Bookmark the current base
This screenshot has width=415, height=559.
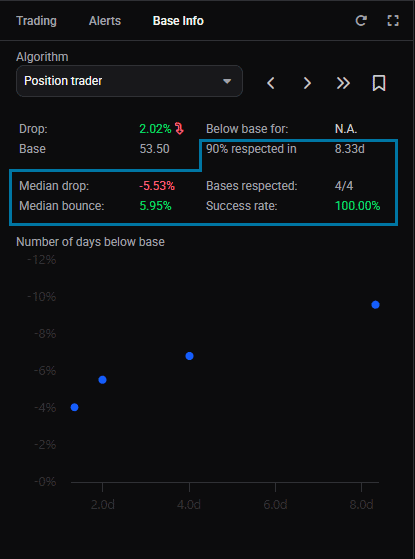[x=379, y=83]
